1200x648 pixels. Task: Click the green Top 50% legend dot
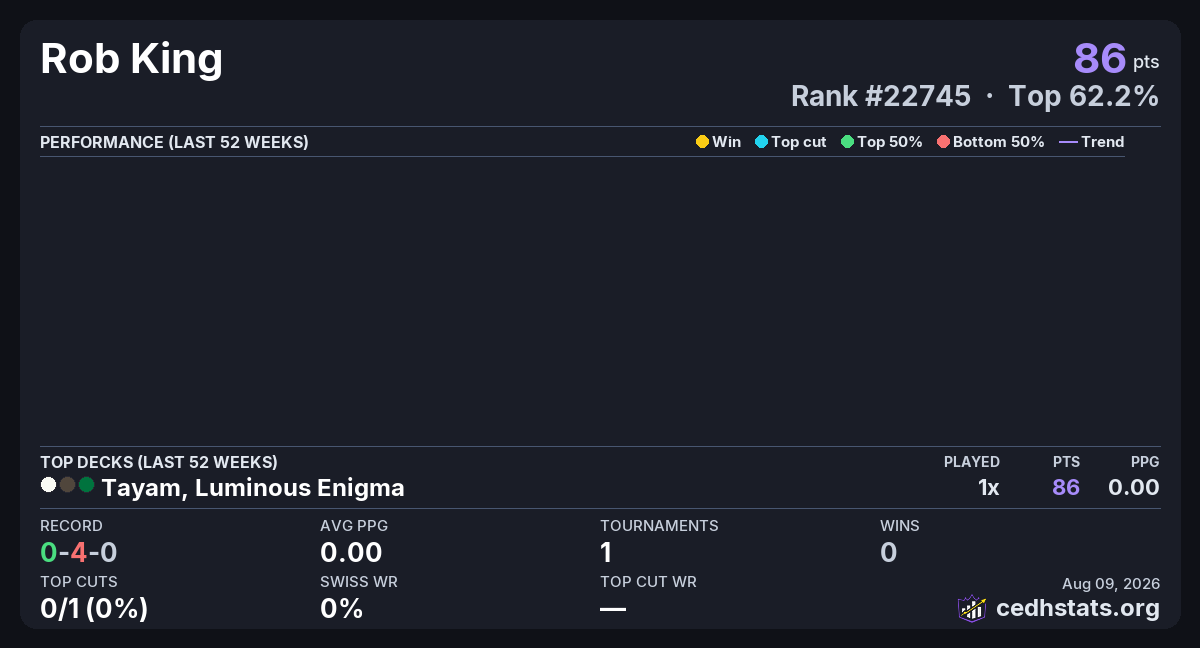pyautogui.click(x=848, y=142)
